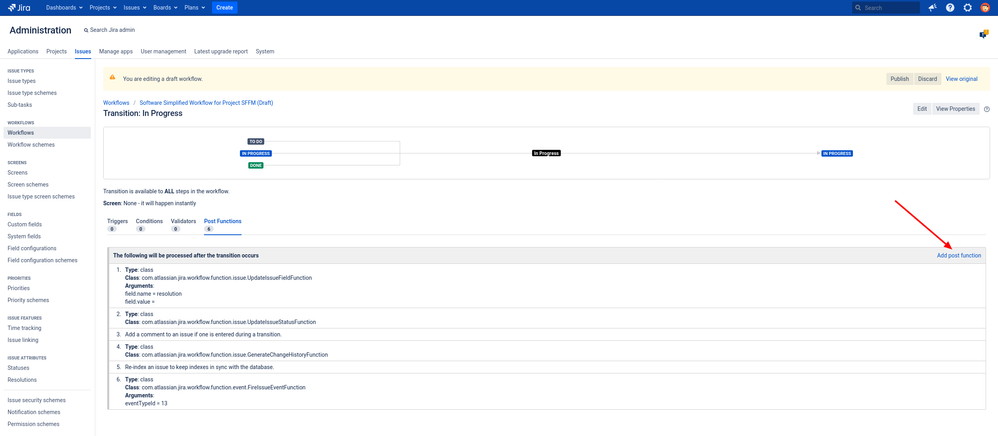Image resolution: width=998 pixels, height=436 pixels.
Task: Open Workflow schemes in sidebar
Action: (31, 144)
